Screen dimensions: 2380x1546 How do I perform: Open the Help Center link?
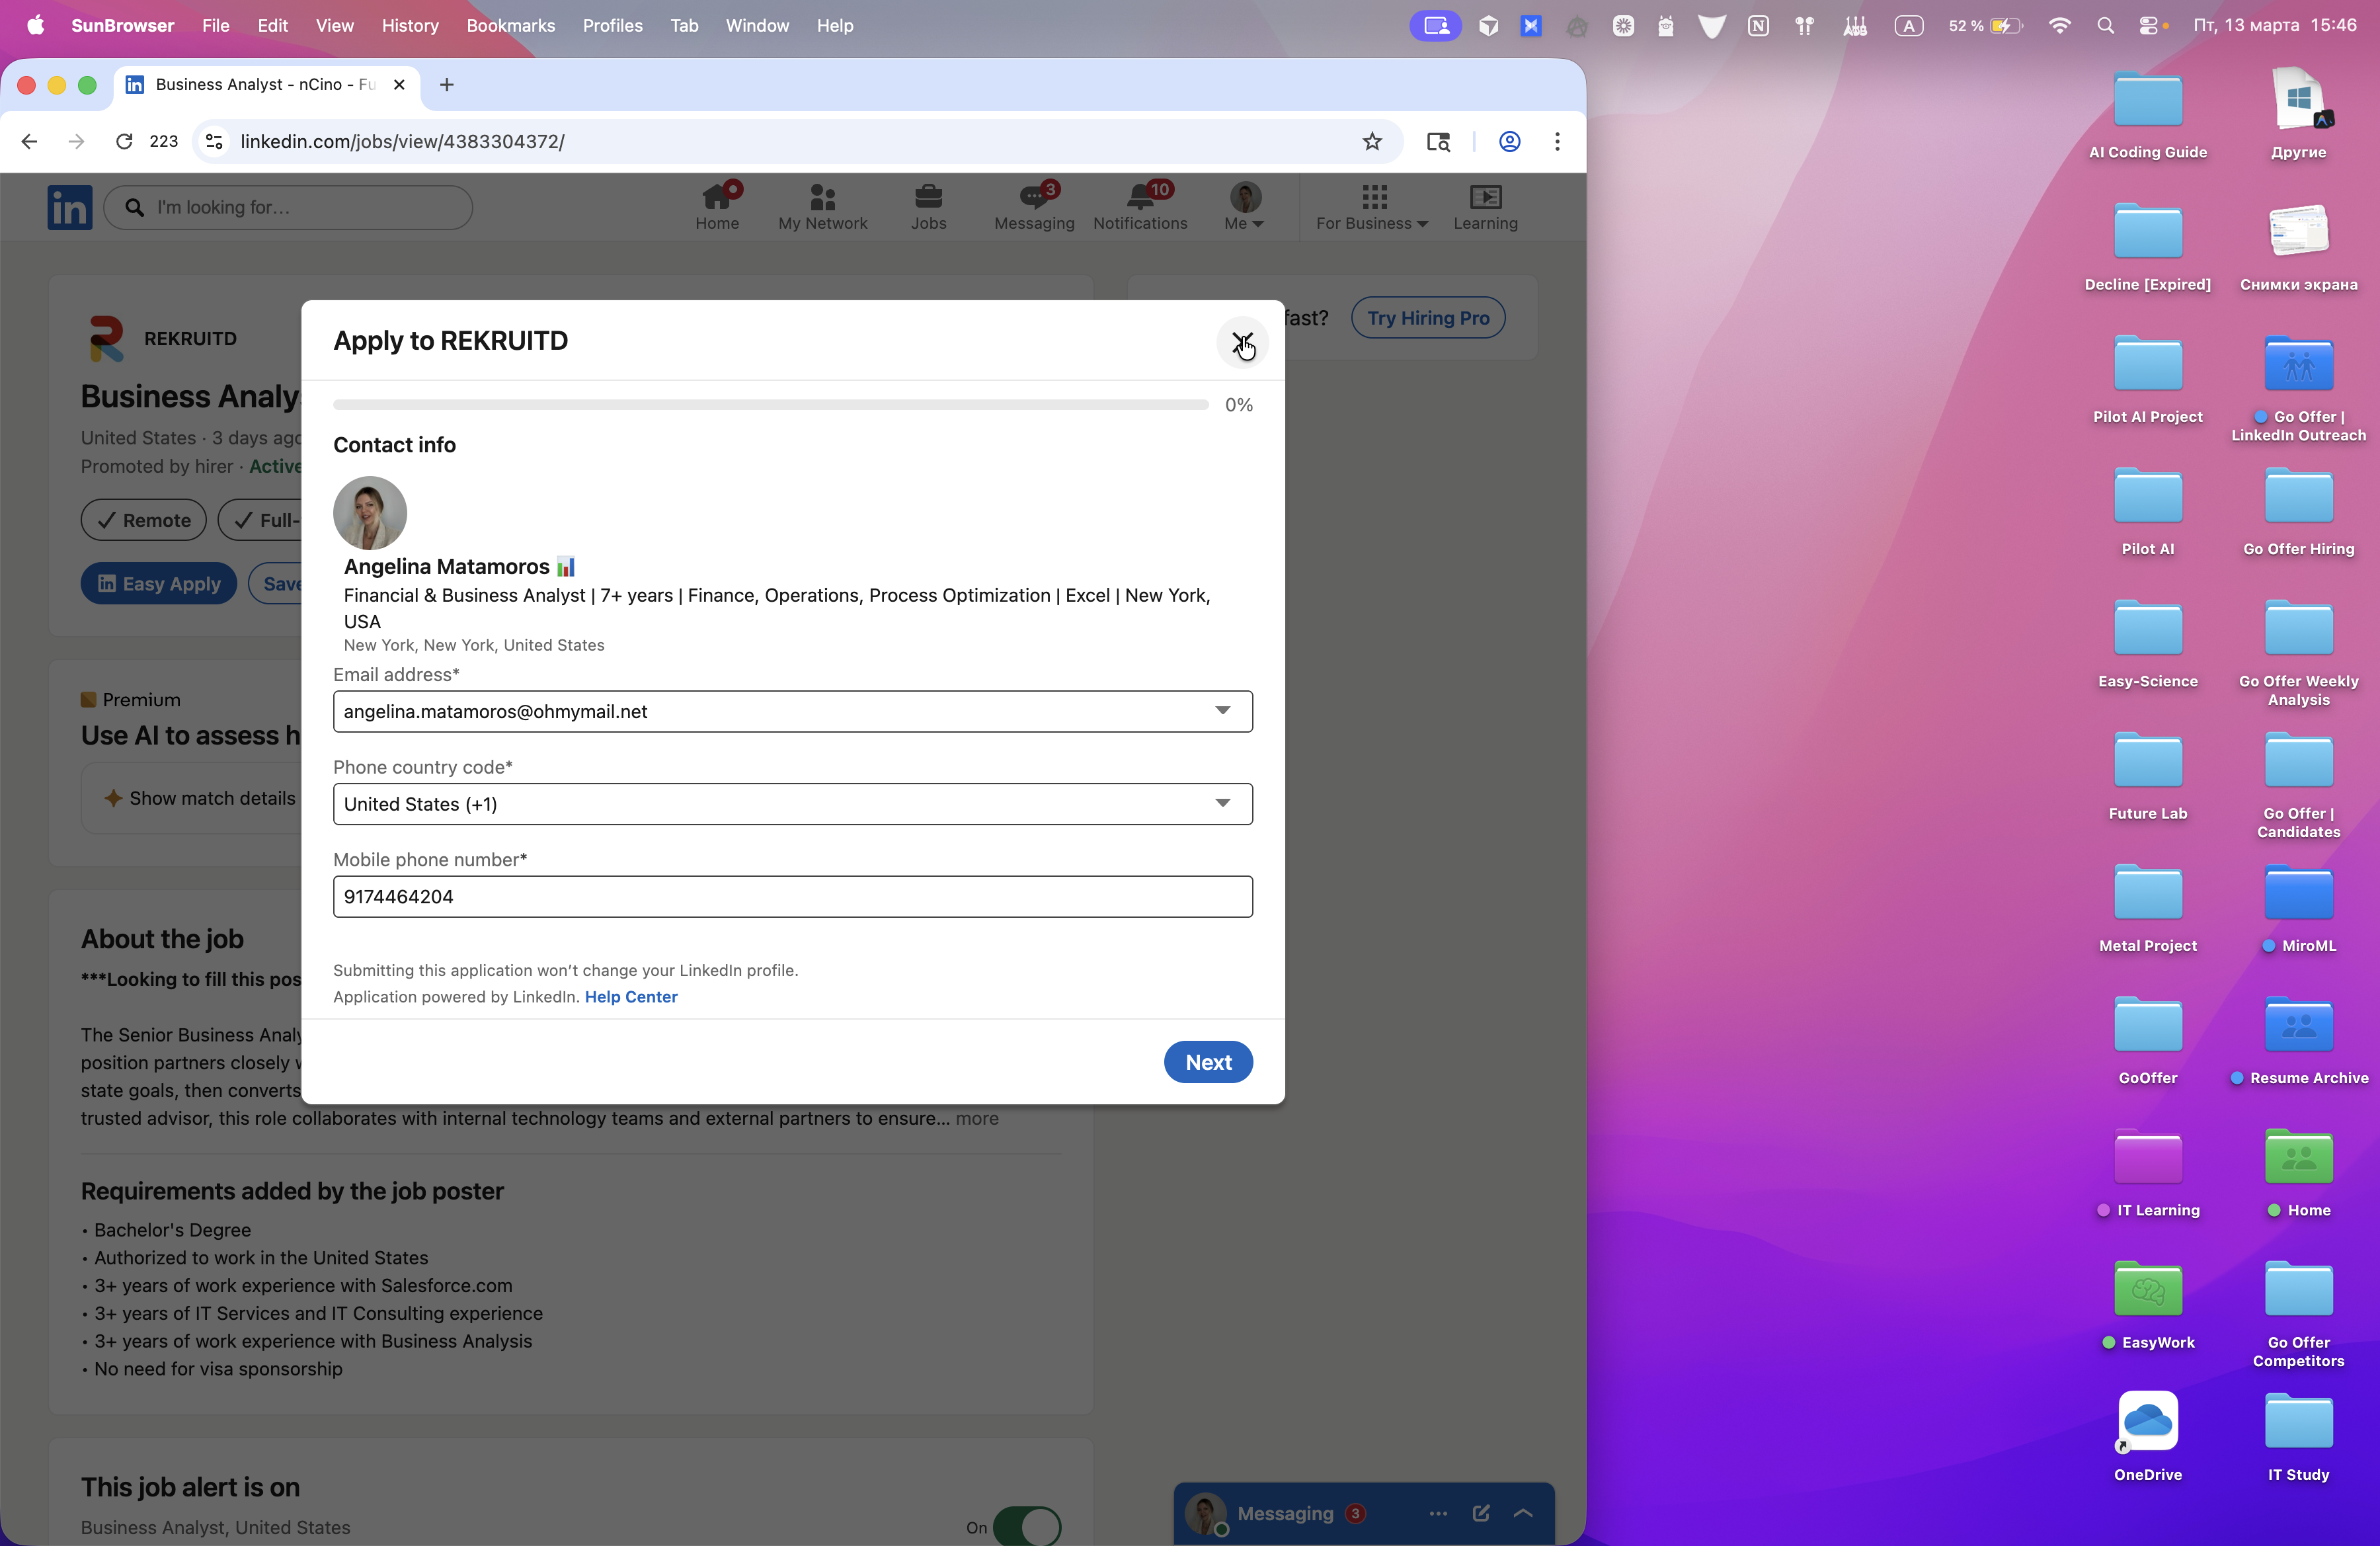[x=630, y=997]
